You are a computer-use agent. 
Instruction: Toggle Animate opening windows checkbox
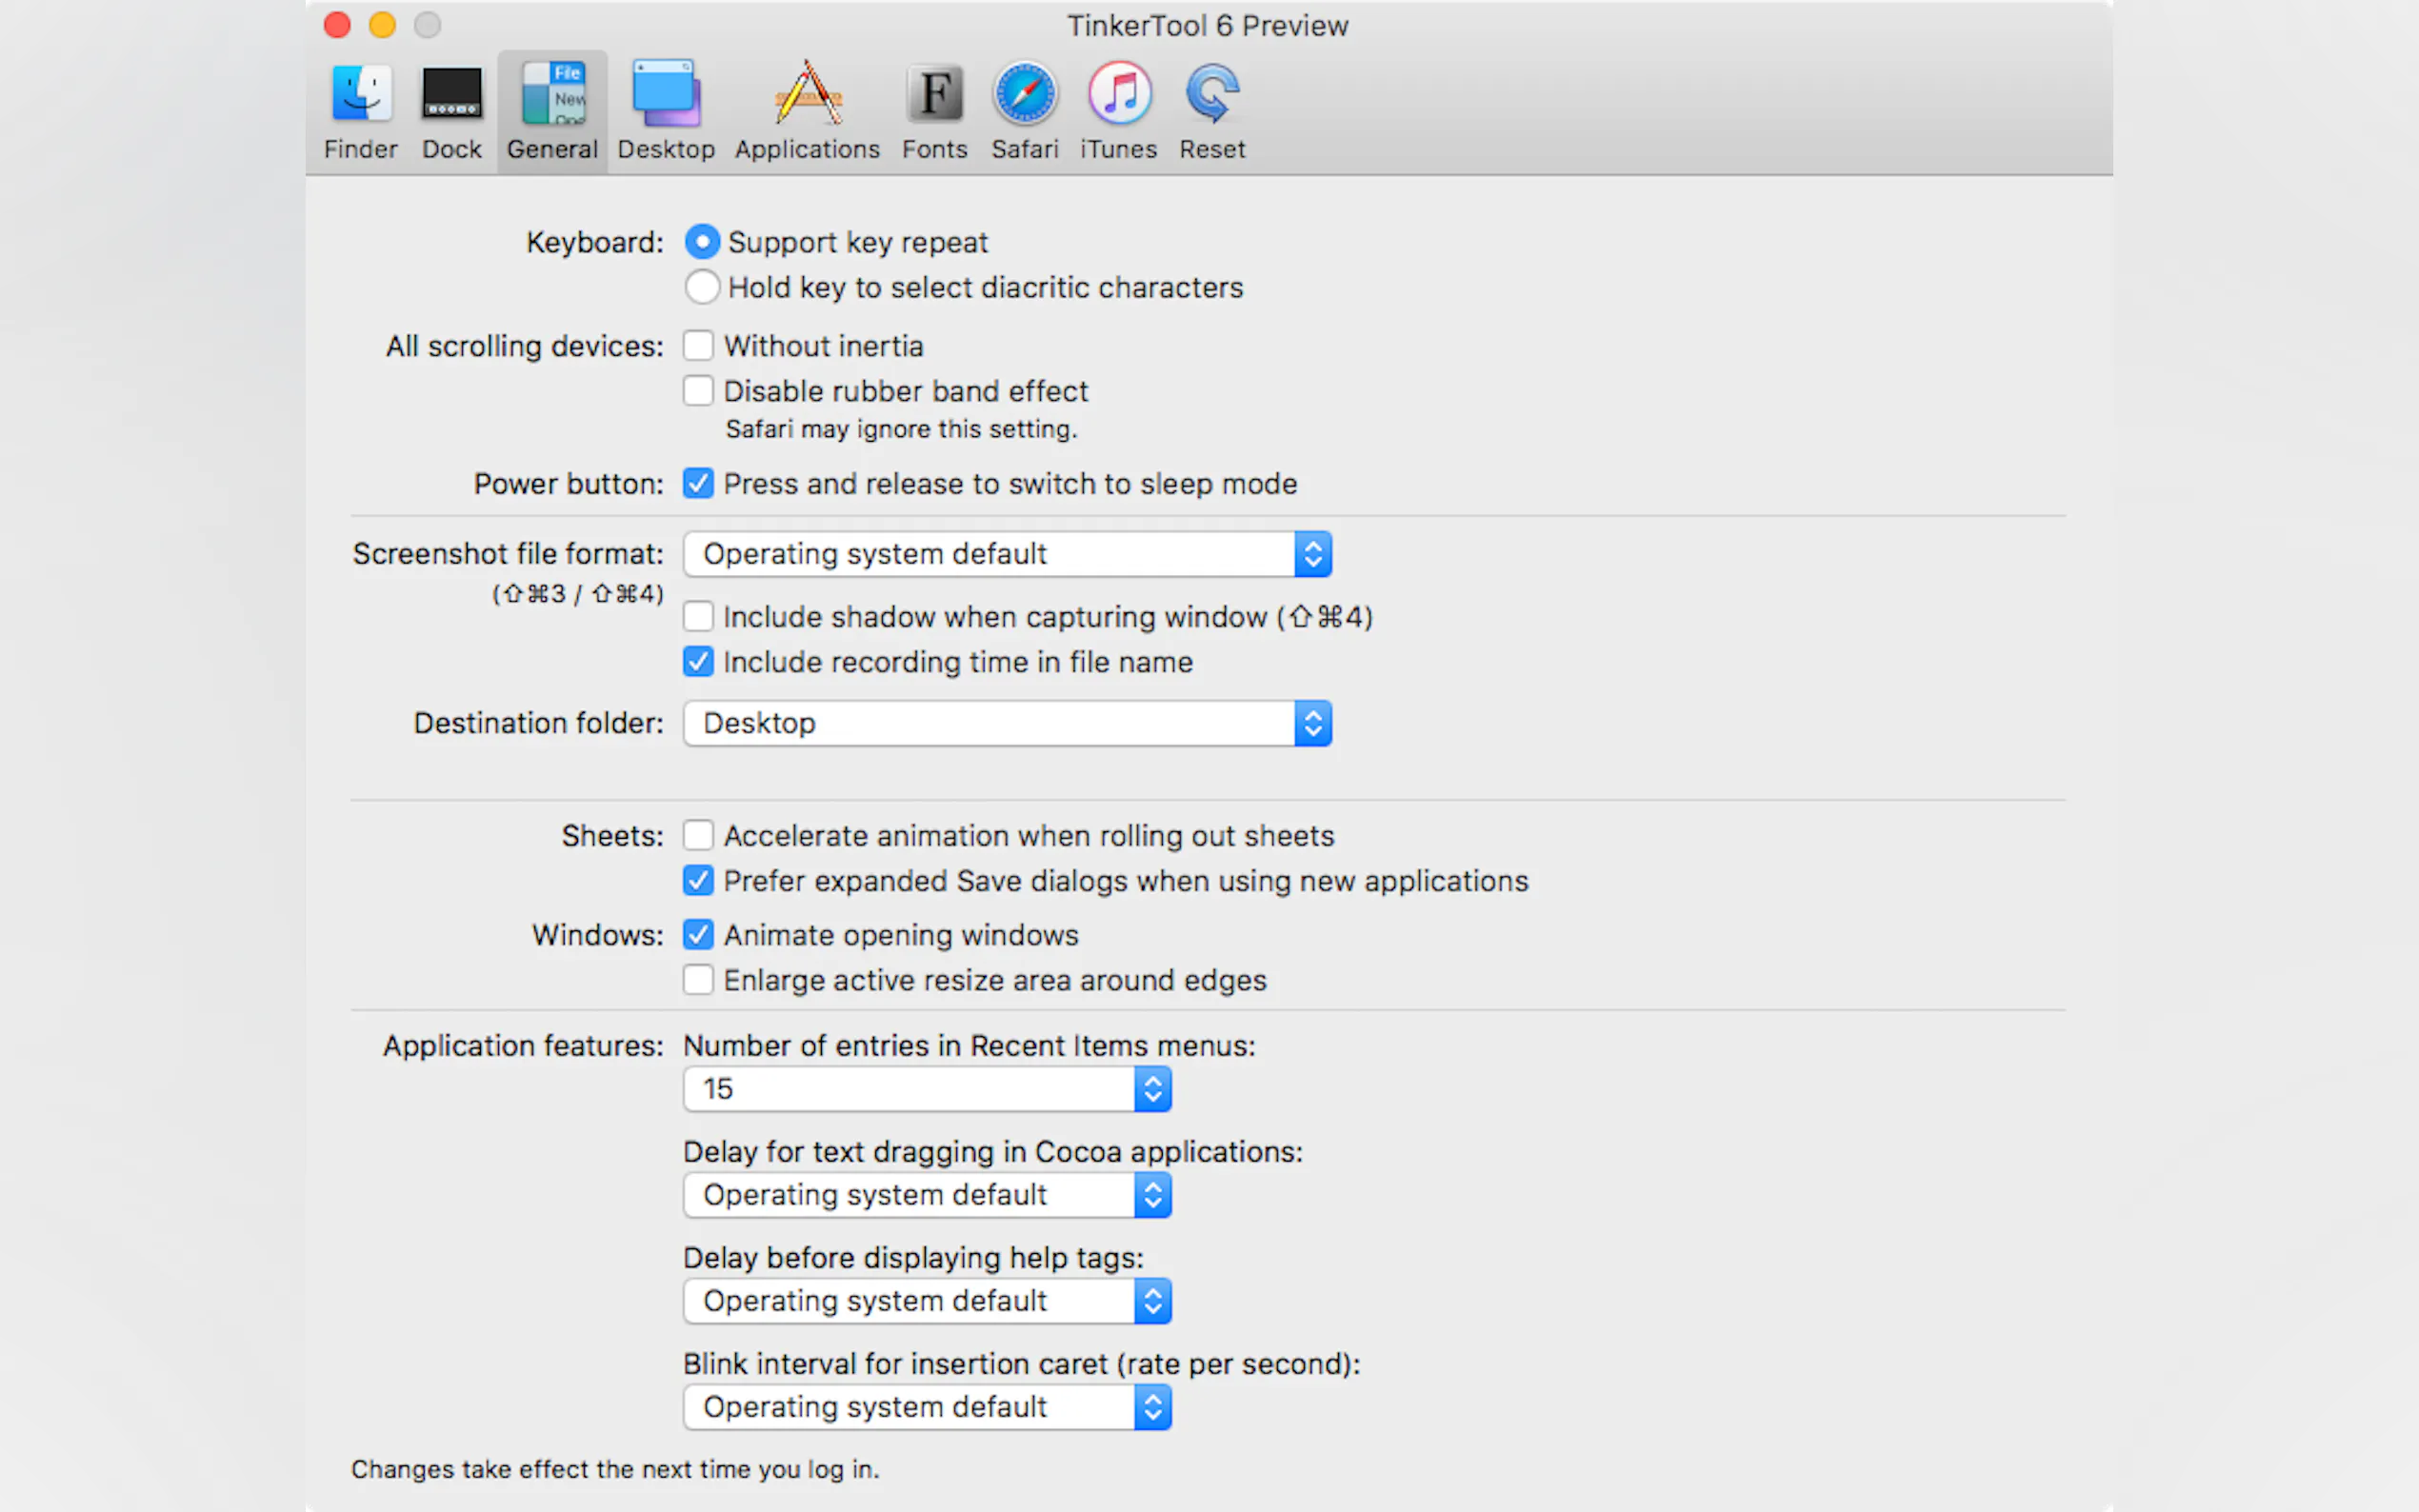pyautogui.click(x=698, y=935)
